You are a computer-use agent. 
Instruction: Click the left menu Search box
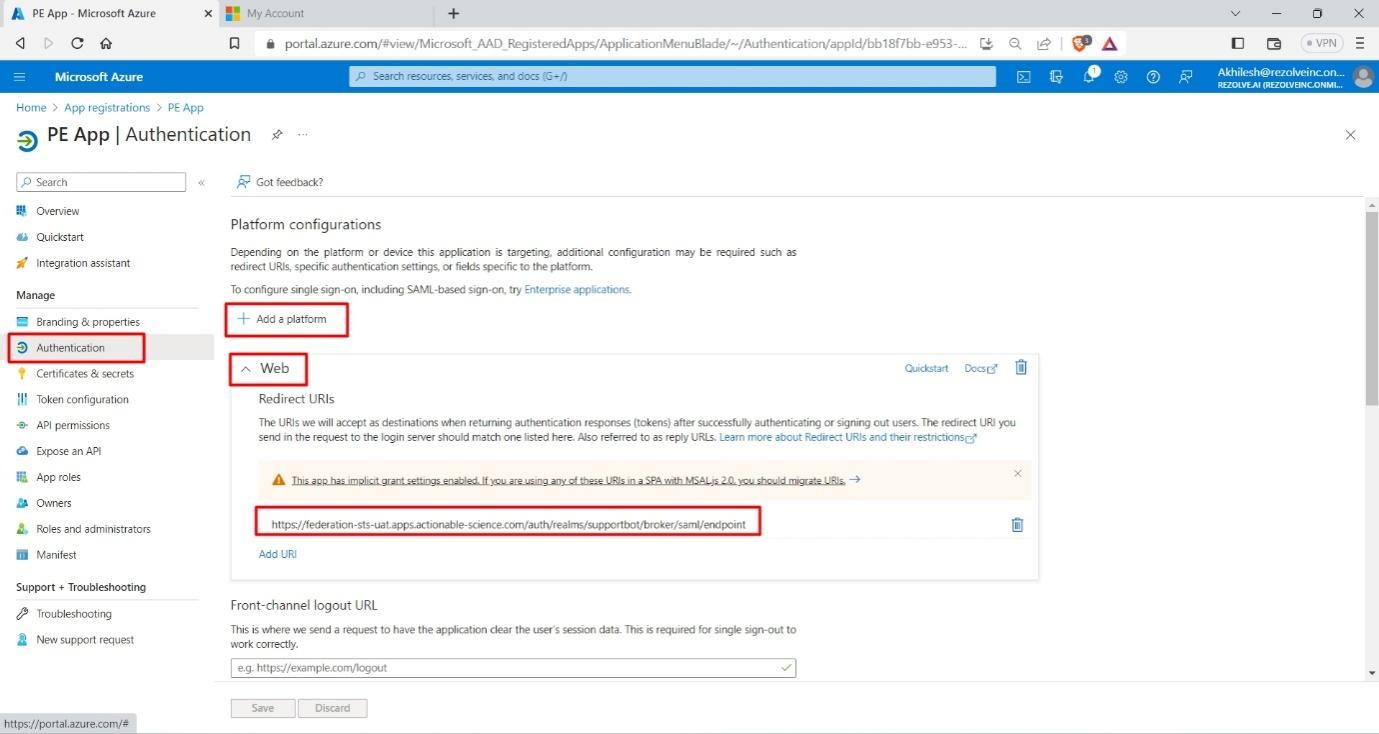101,182
